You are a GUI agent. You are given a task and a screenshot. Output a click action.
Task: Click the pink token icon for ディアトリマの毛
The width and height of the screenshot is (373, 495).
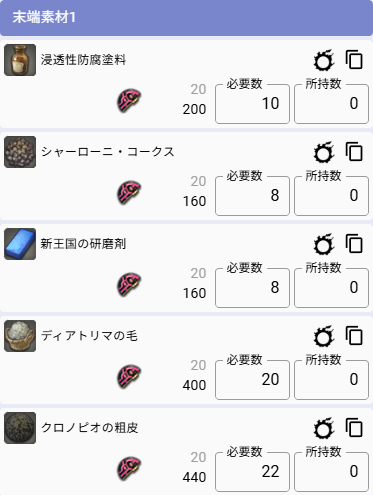pyautogui.click(x=129, y=376)
